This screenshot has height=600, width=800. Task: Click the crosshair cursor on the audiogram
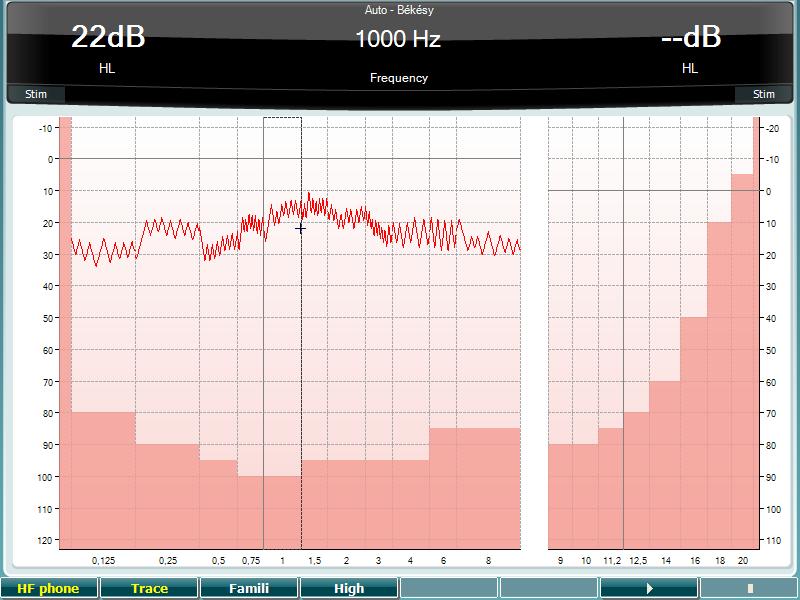[300, 229]
